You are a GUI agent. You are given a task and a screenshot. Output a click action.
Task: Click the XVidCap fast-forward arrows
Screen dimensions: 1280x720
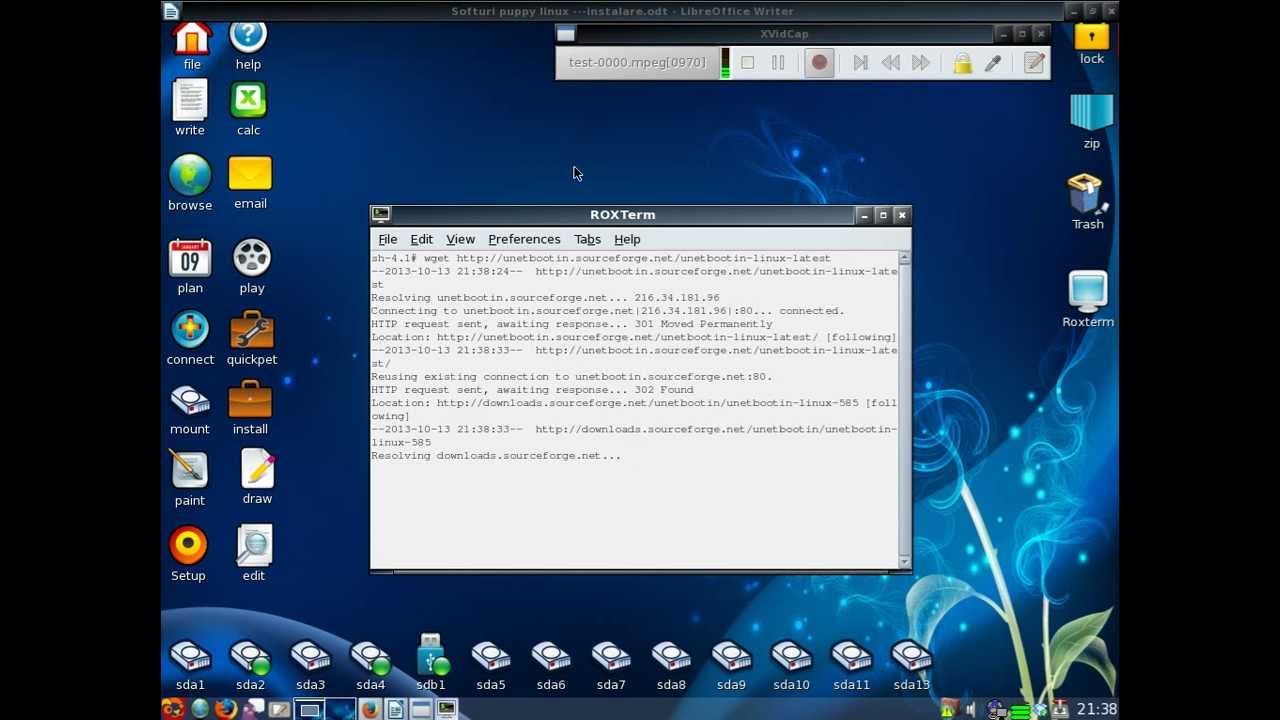point(921,63)
